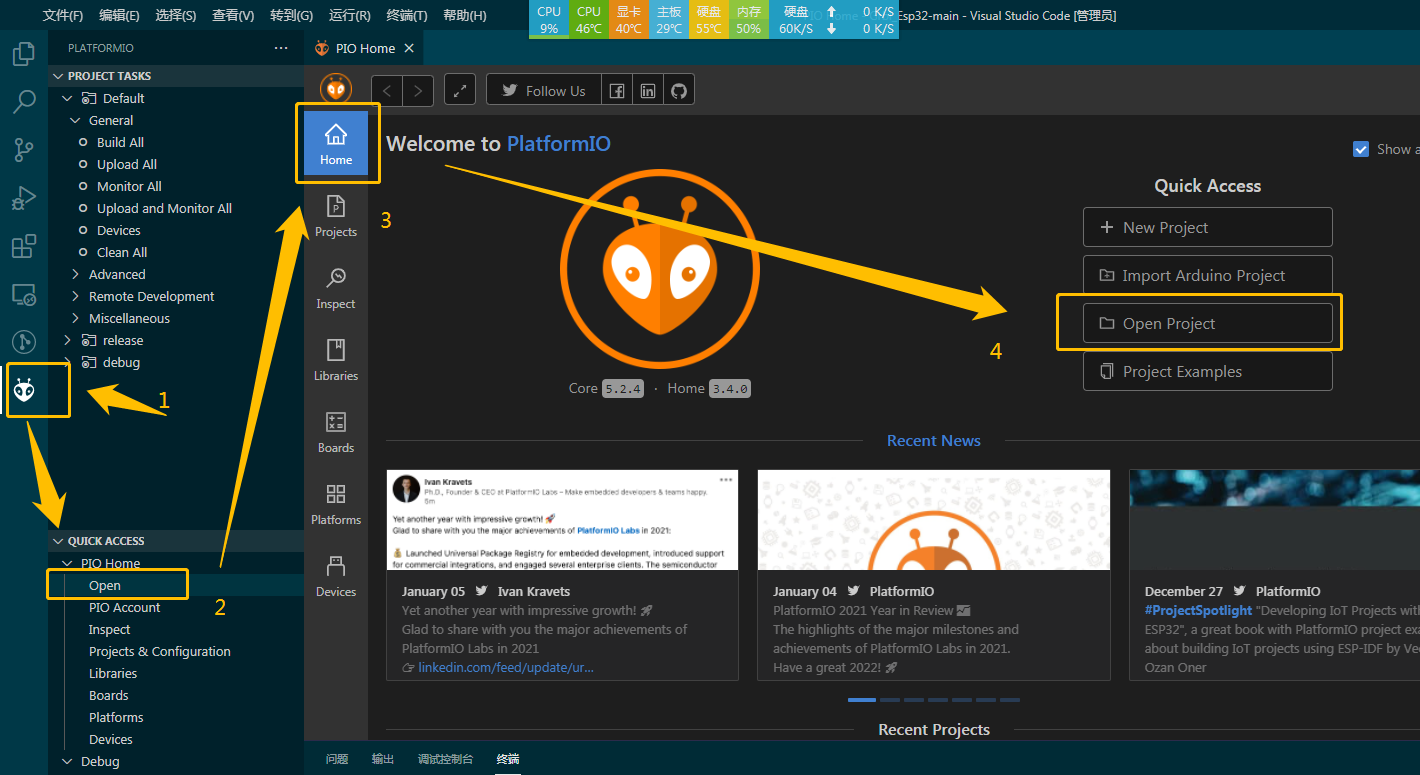Image resolution: width=1420 pixels, height=775 pixels.
Task: Open the Ivan Kravets news post image
Action: [x=562, y=520]
